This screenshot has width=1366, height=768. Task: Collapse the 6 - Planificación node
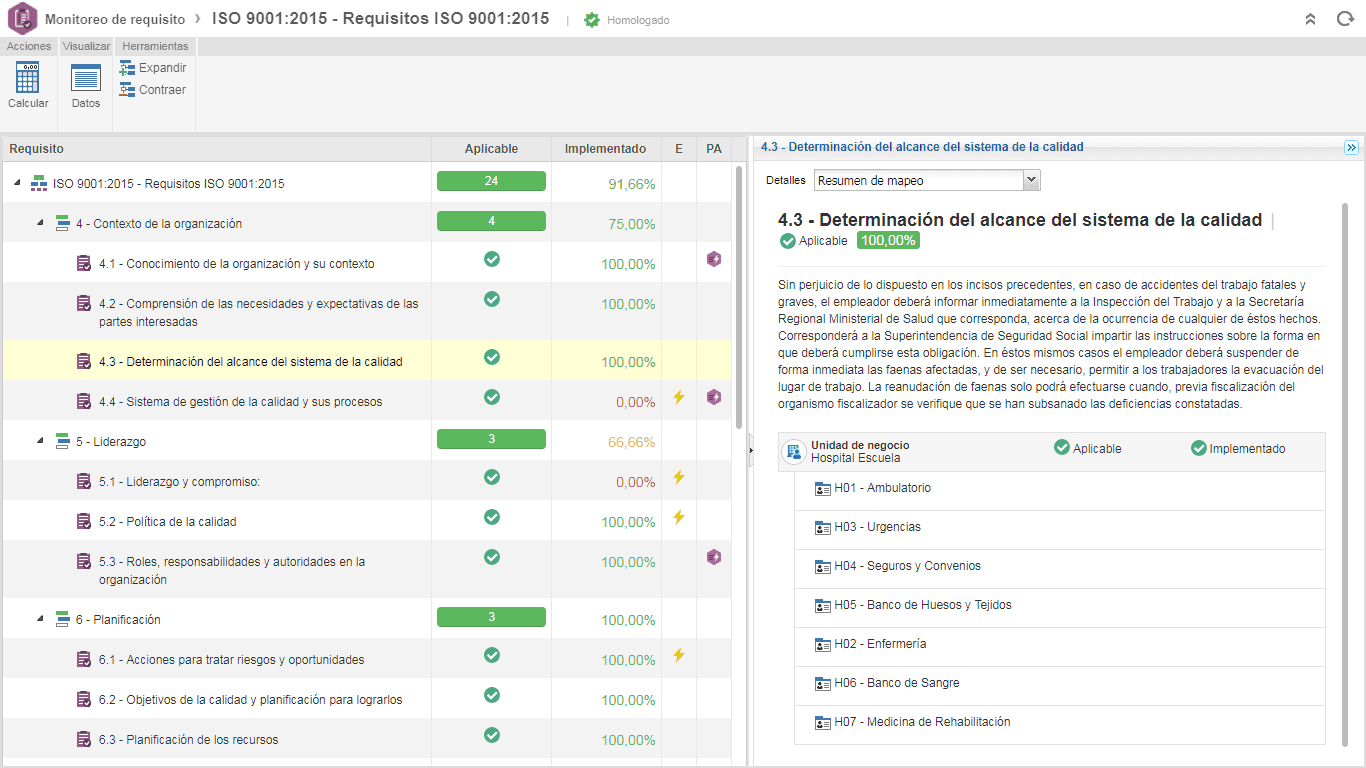[41, 619]
